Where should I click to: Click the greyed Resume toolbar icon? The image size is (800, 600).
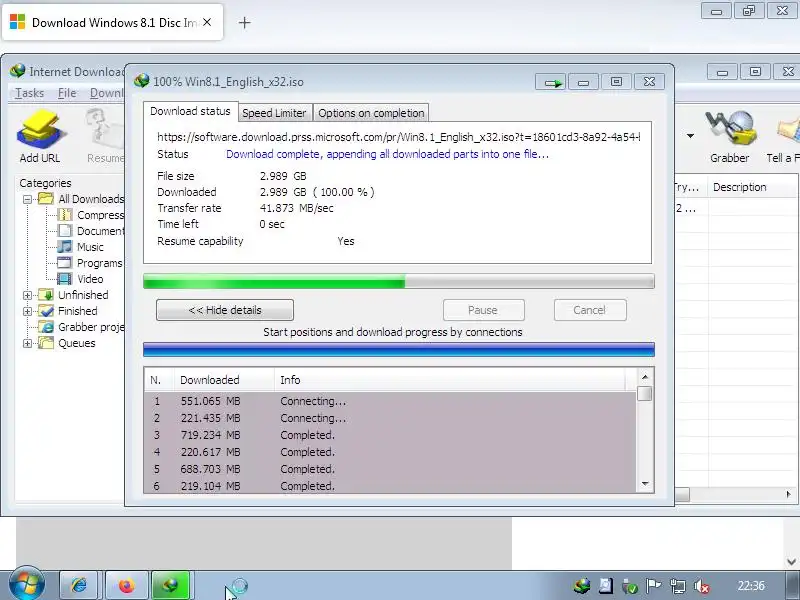point(105,136)
